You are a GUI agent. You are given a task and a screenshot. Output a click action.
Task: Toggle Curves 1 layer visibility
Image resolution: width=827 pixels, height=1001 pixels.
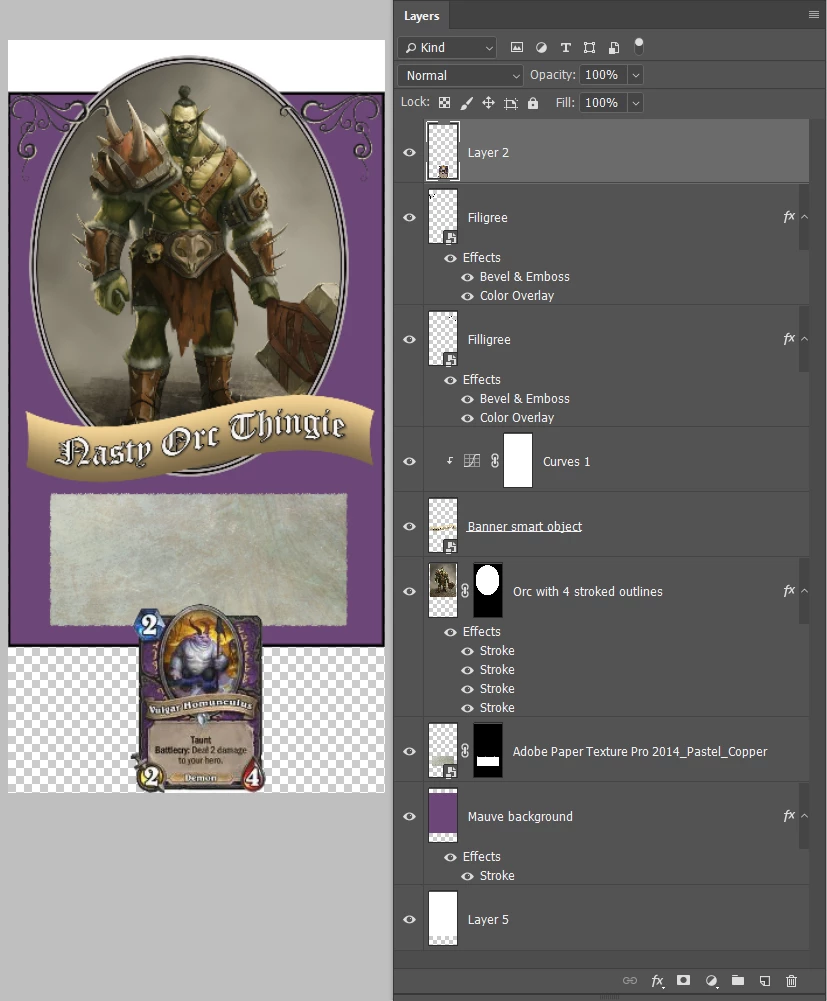click(409, 462)
